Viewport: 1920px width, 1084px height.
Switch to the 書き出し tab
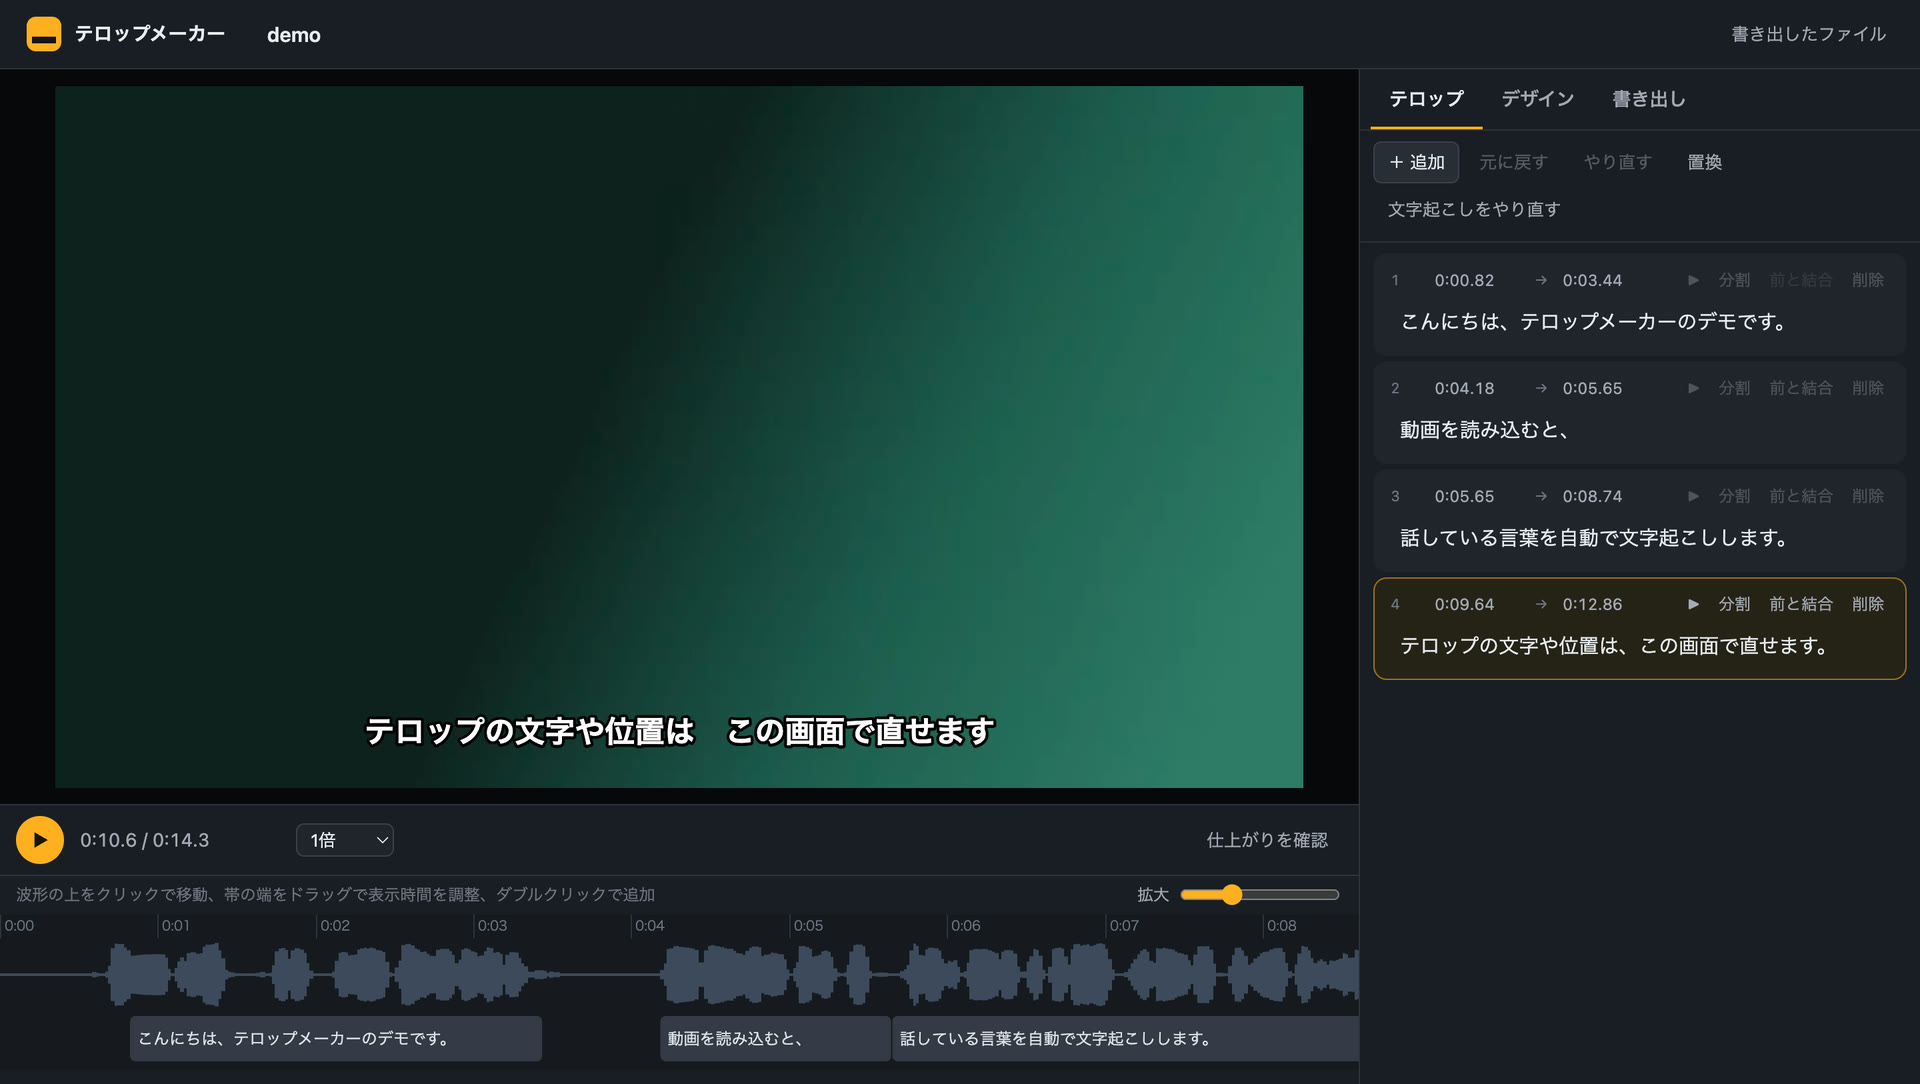click(x=1649, y=99)
